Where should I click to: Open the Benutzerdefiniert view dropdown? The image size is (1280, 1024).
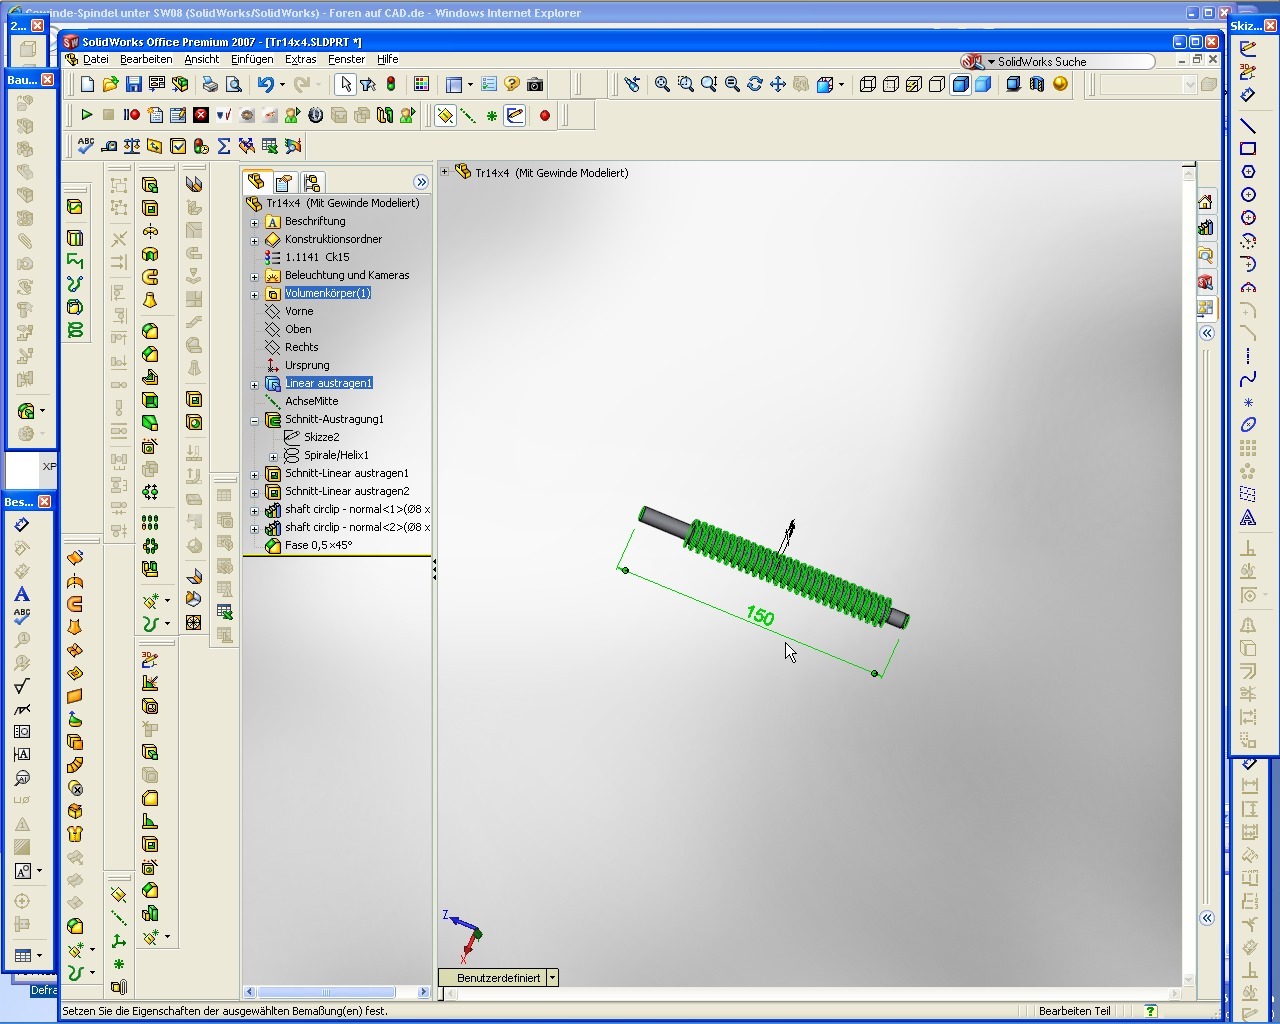click(x=552, y=978)
